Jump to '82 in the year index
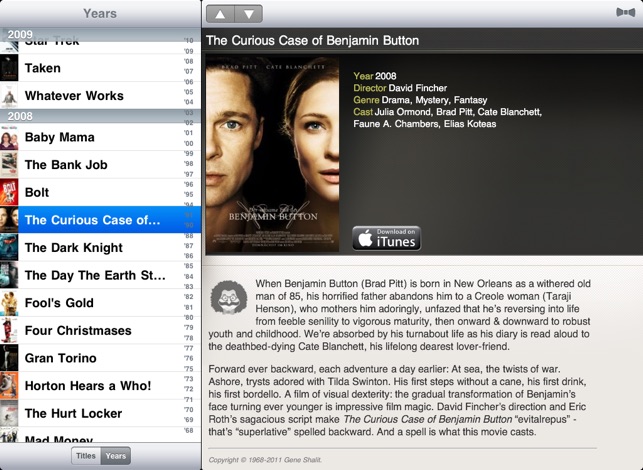Image resolution: width=643 pixels, height=470 pixels. point(189,297)
